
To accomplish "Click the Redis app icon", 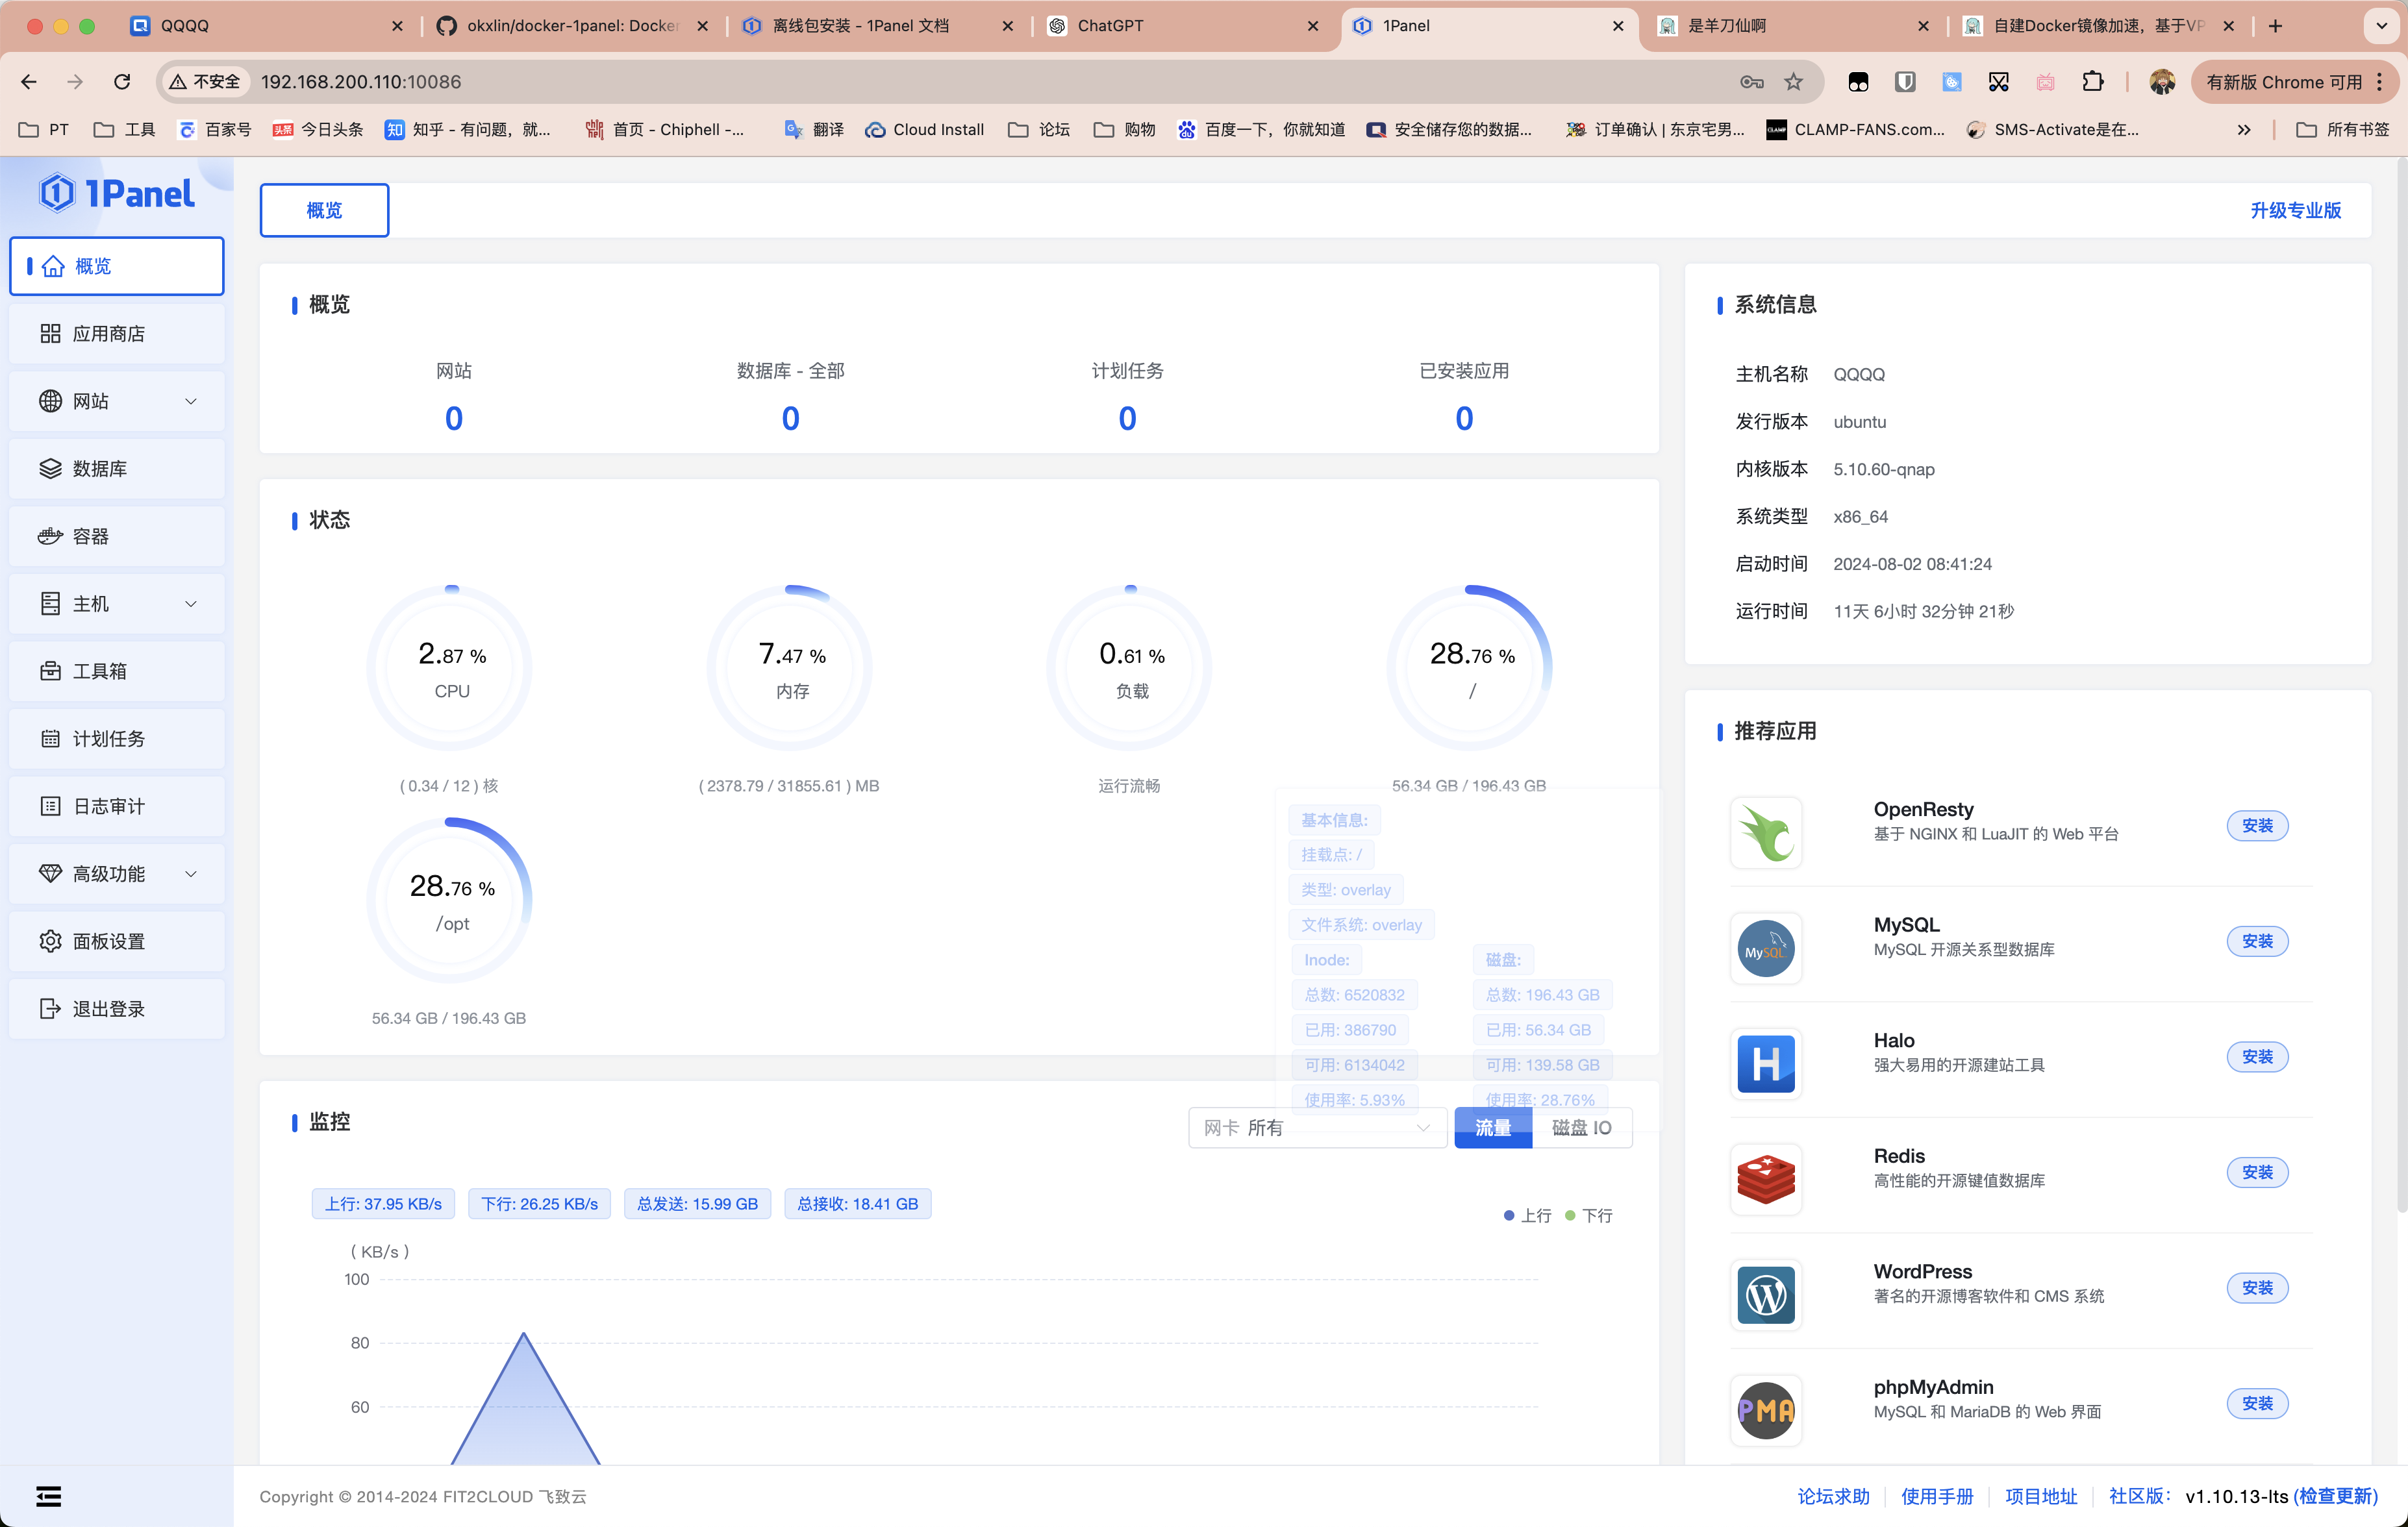I will click(1766, 1179).
